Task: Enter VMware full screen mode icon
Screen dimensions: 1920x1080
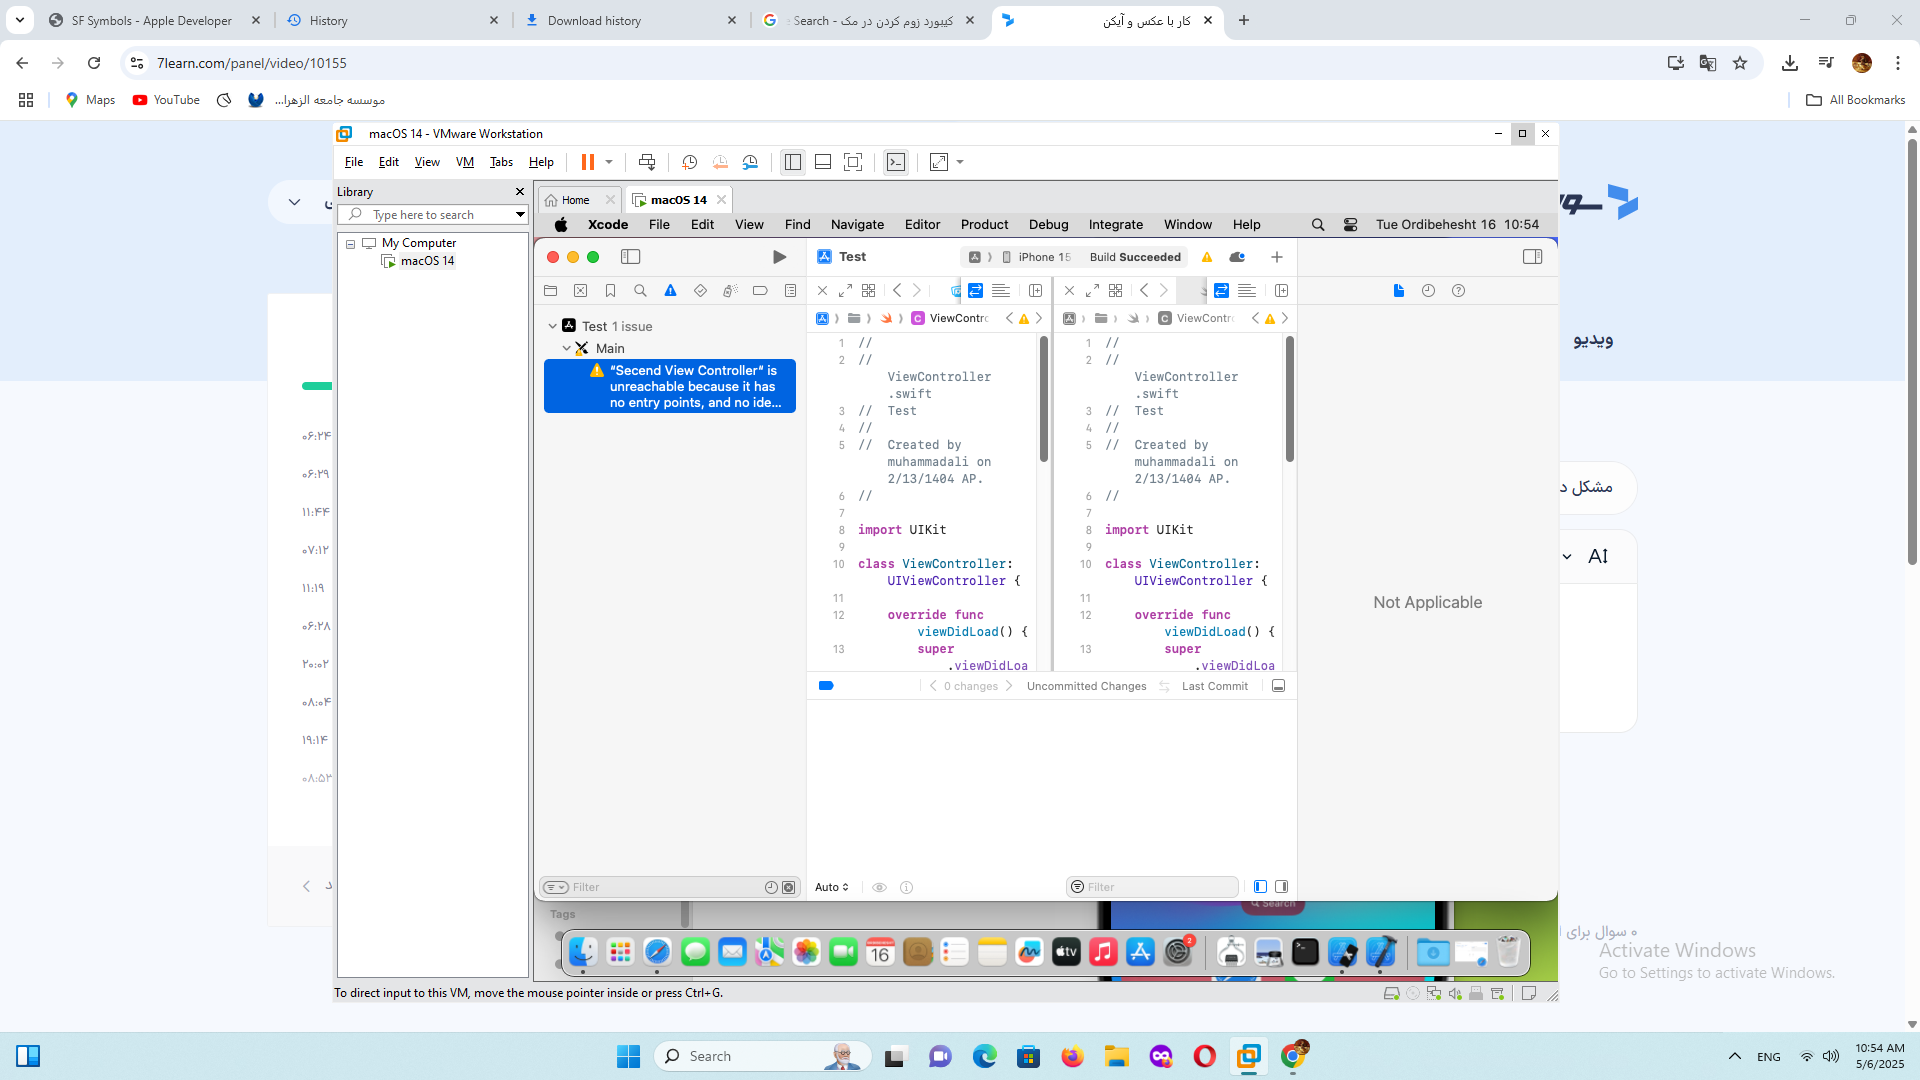Action: (853, 162)
